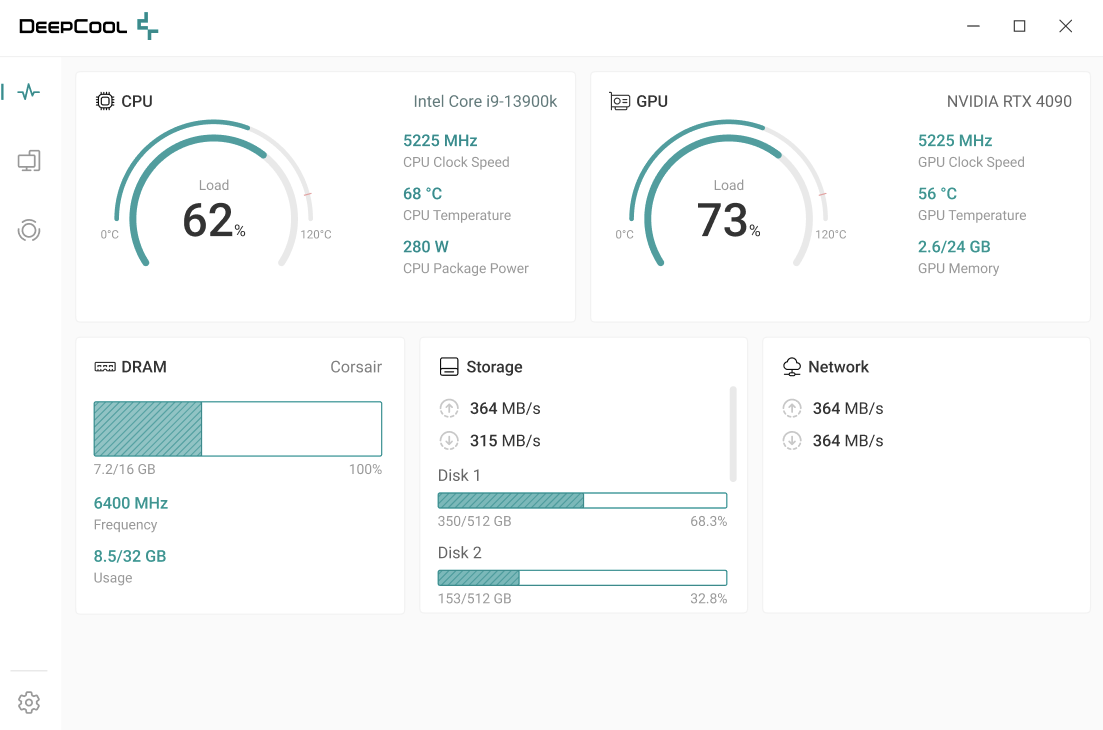Image resolution: width=1103 pixels, height=730 pixels.
Task: Click the DRAM memory stick icon
Action: pos(105,367)
